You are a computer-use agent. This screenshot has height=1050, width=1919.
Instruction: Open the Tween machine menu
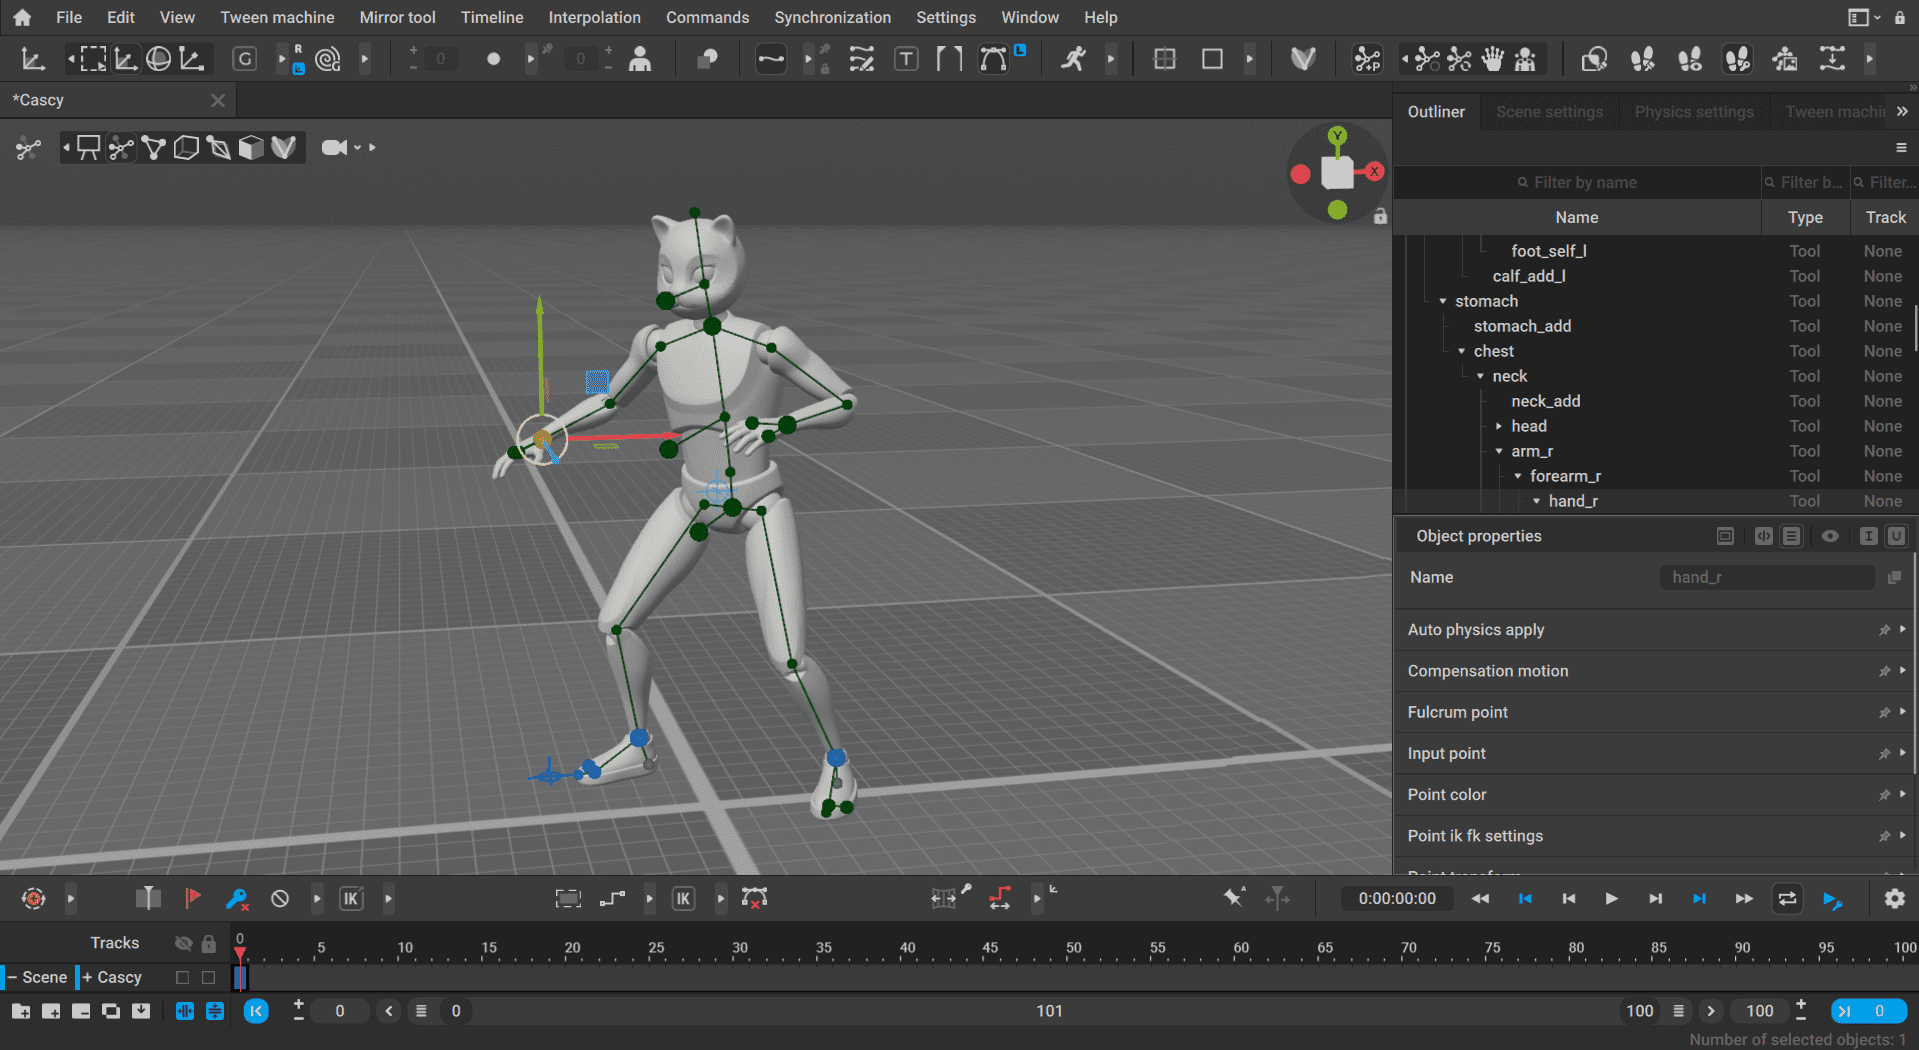277,17
